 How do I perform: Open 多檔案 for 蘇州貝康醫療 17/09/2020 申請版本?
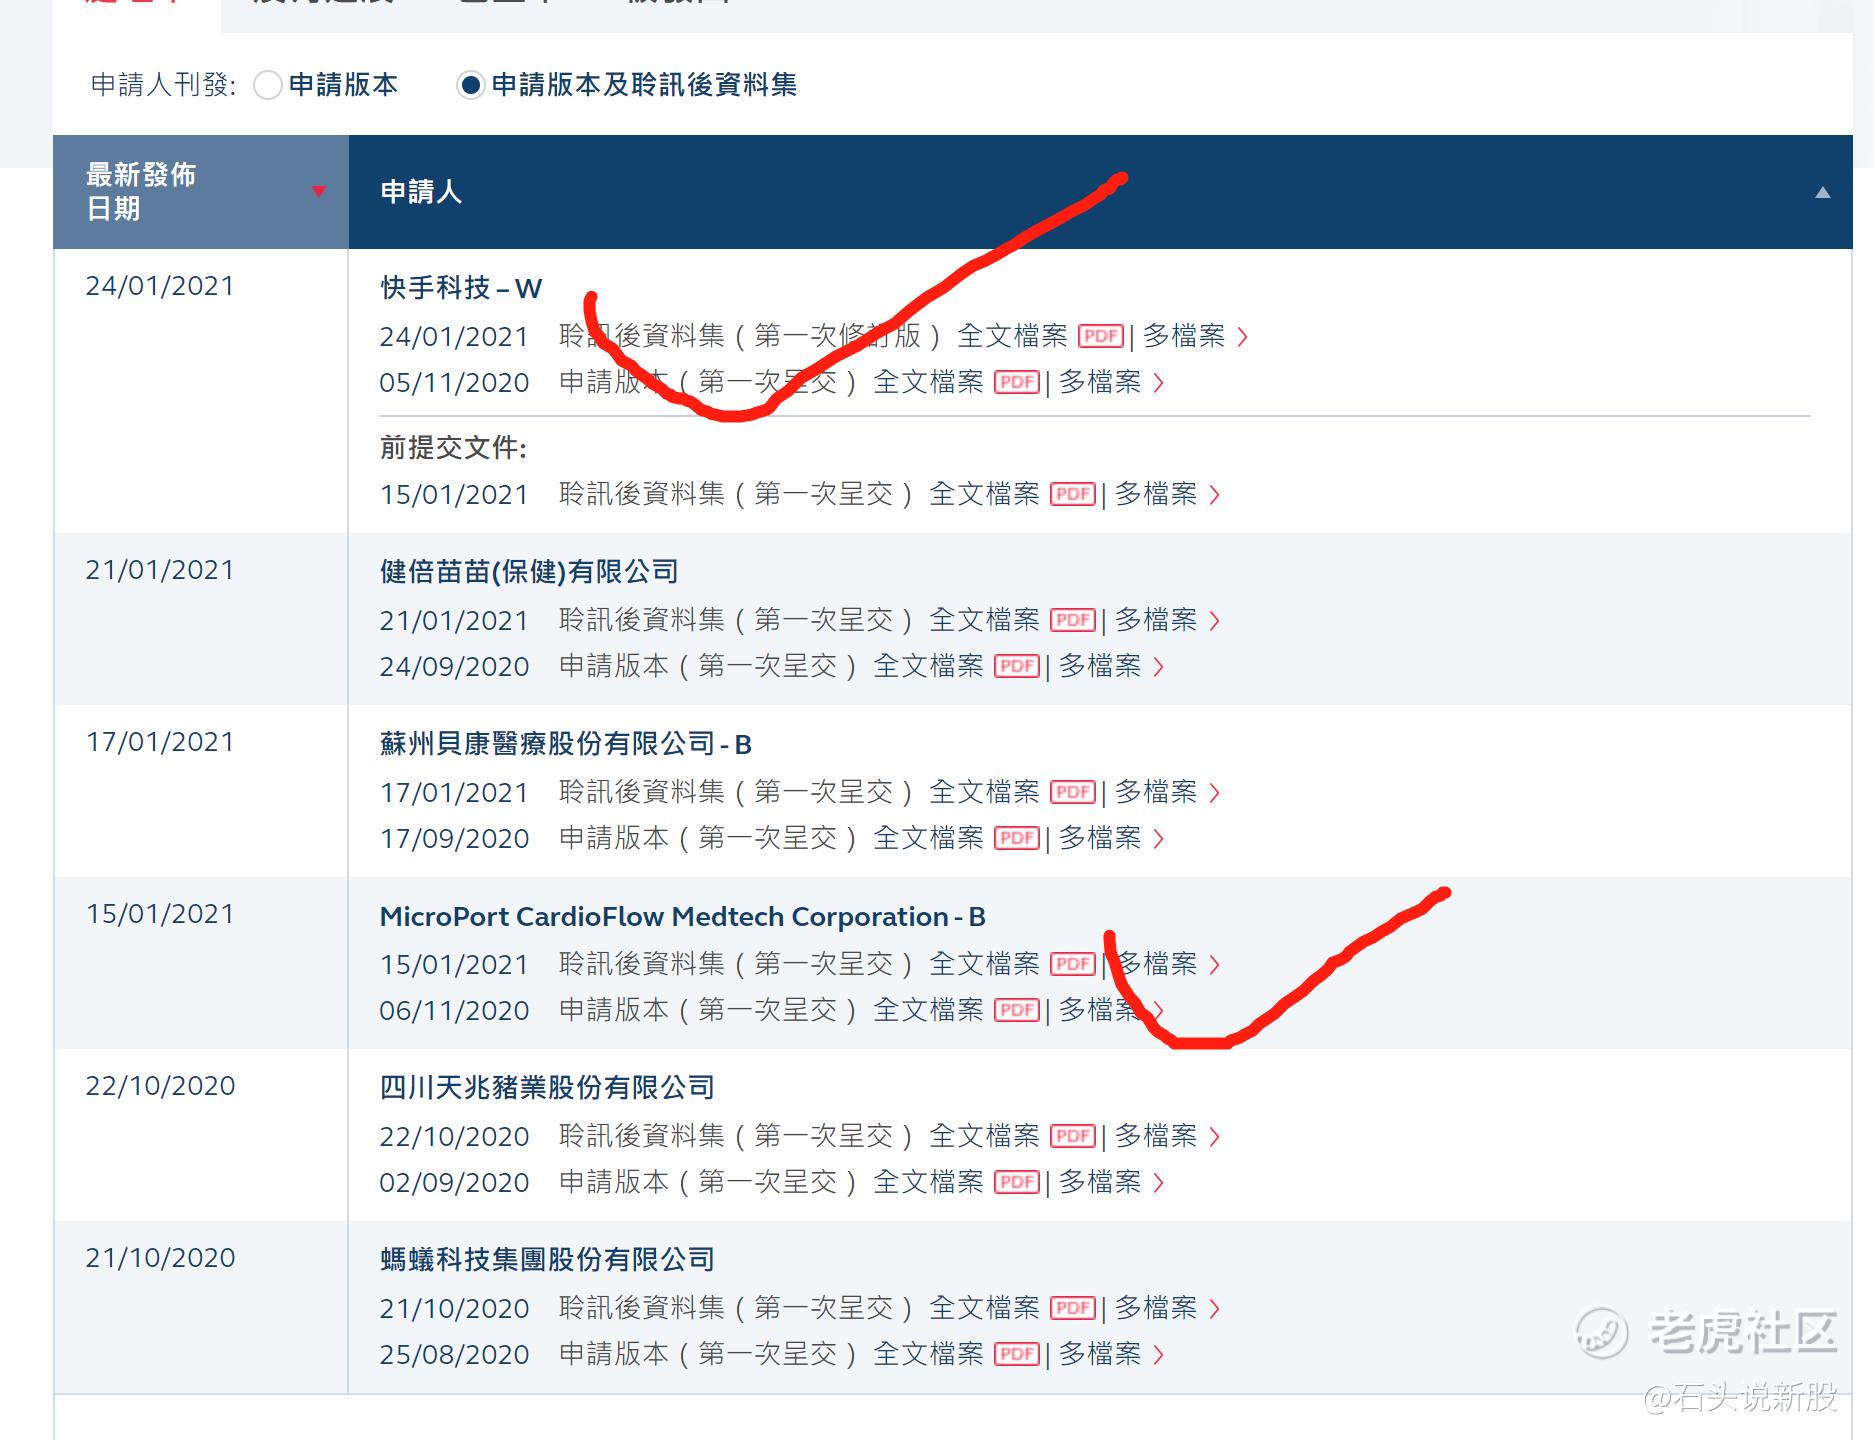[1111, 838]
